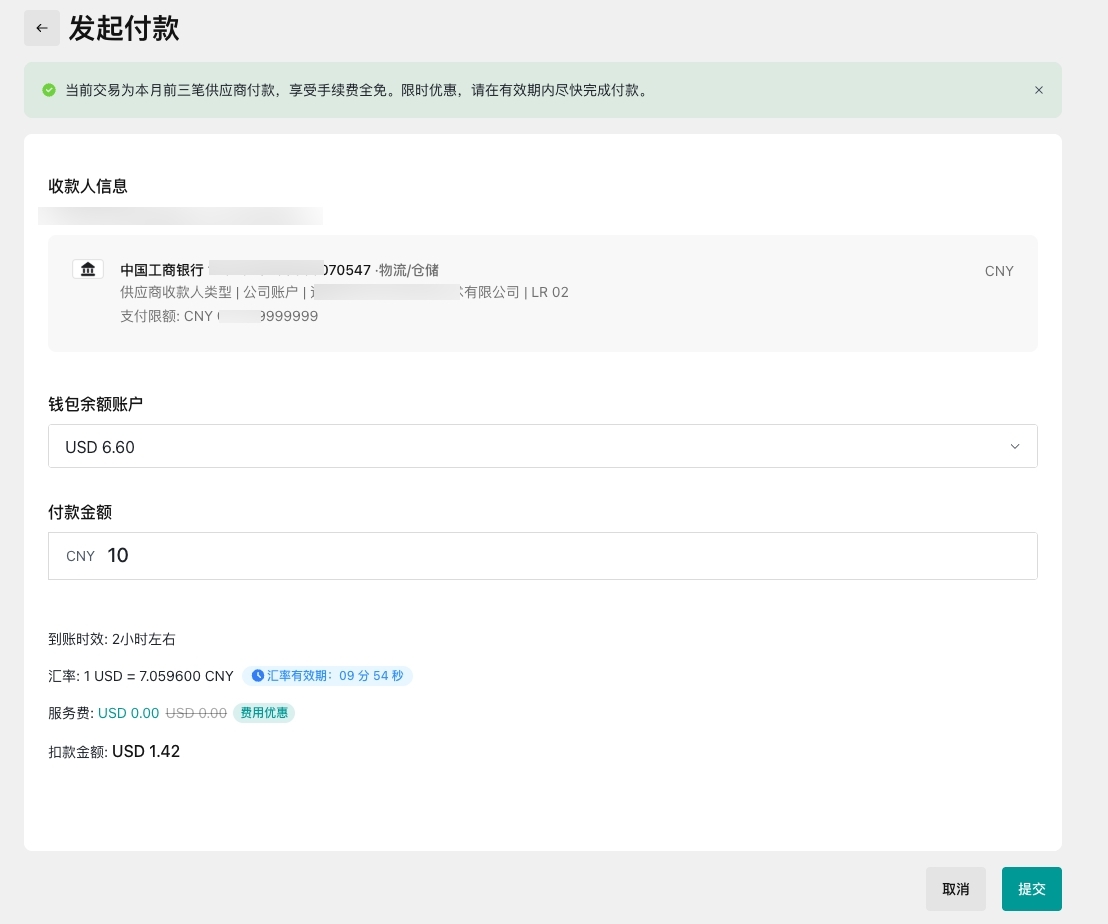Click the chevron arrow in wallet dropdown
The width and height of the screenshot is (1108, 924).
(1015, 447)
